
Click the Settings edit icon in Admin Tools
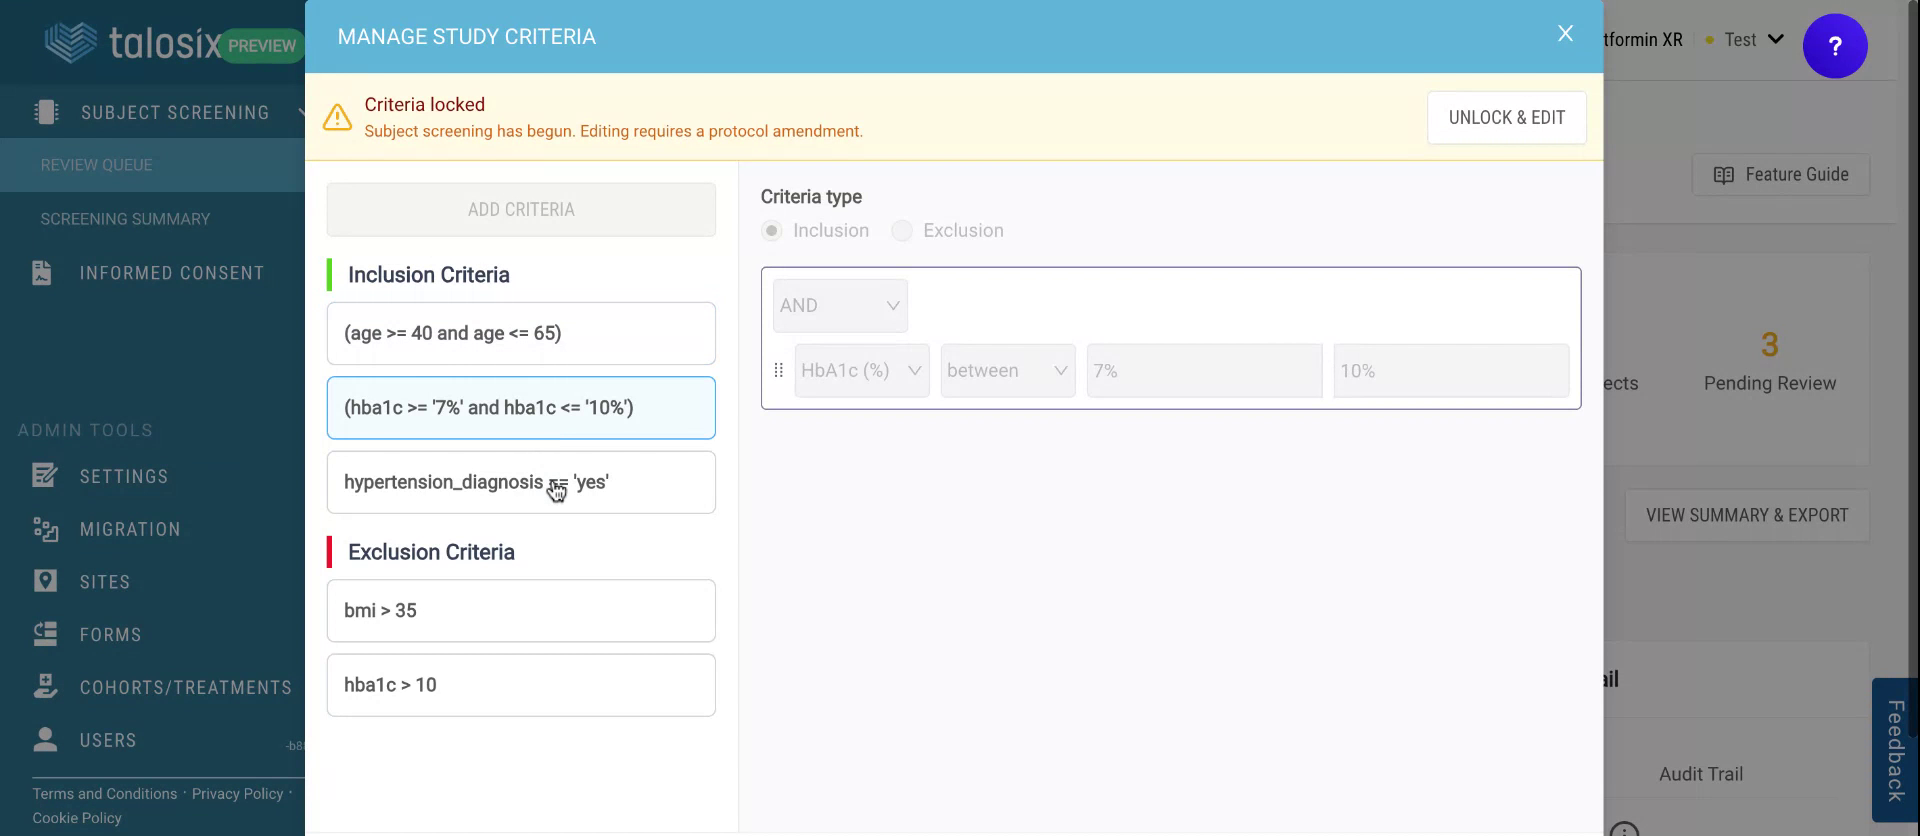coord(45,476)
